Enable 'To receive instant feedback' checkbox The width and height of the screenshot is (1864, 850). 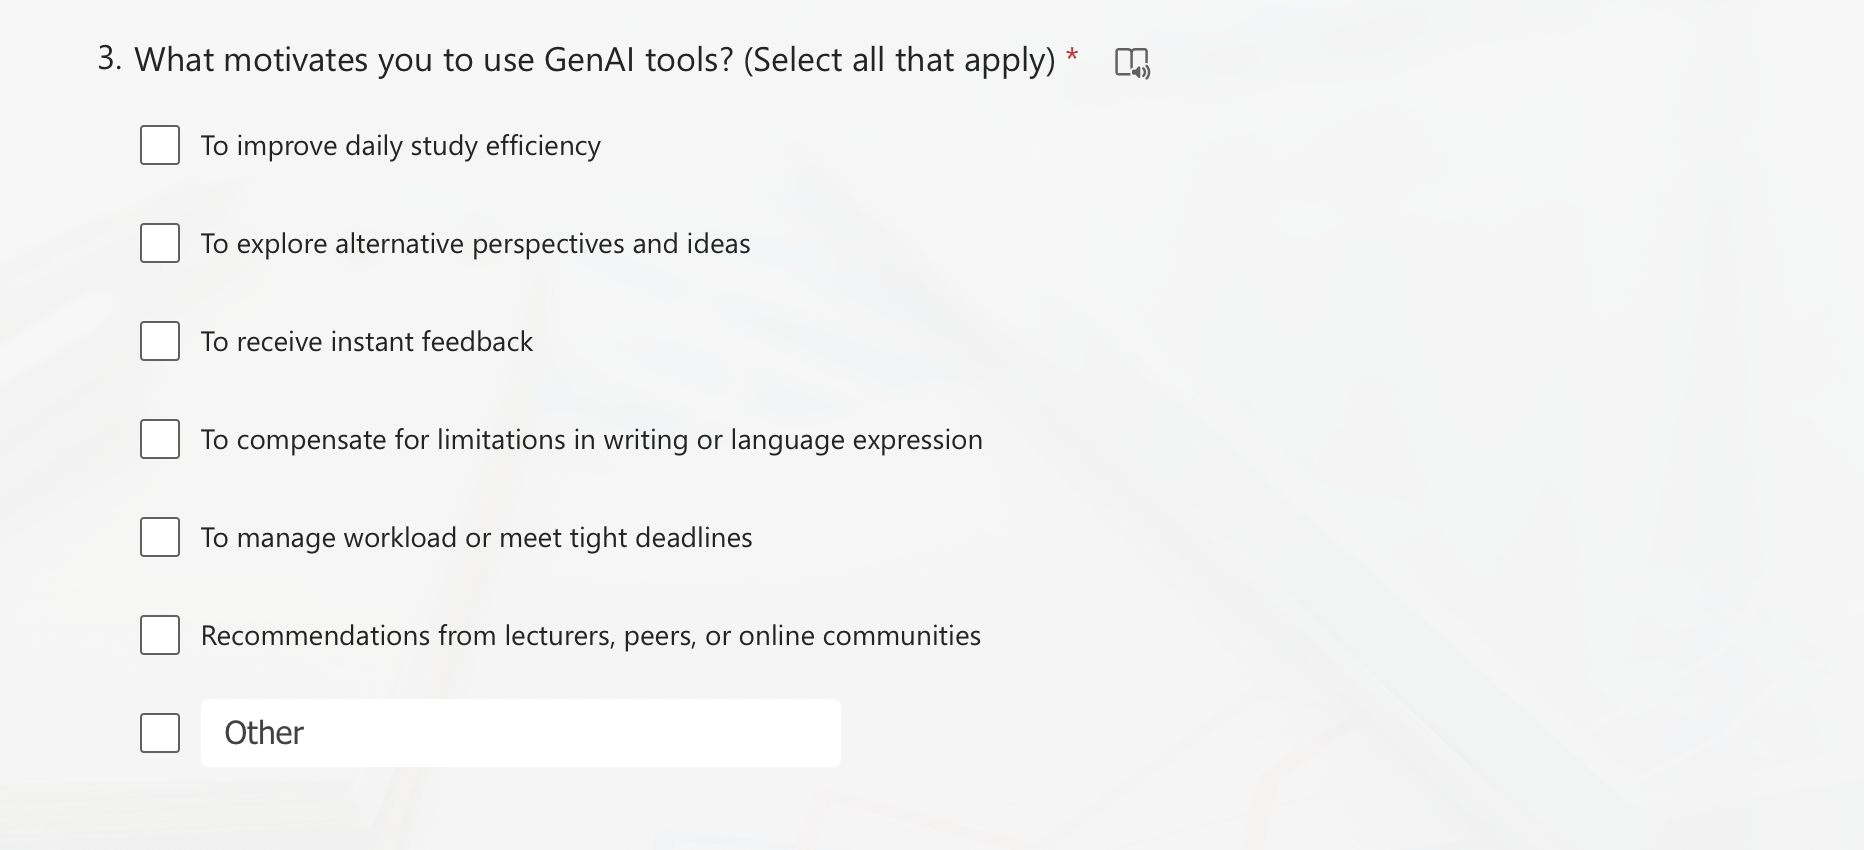[x=160, y=342]
